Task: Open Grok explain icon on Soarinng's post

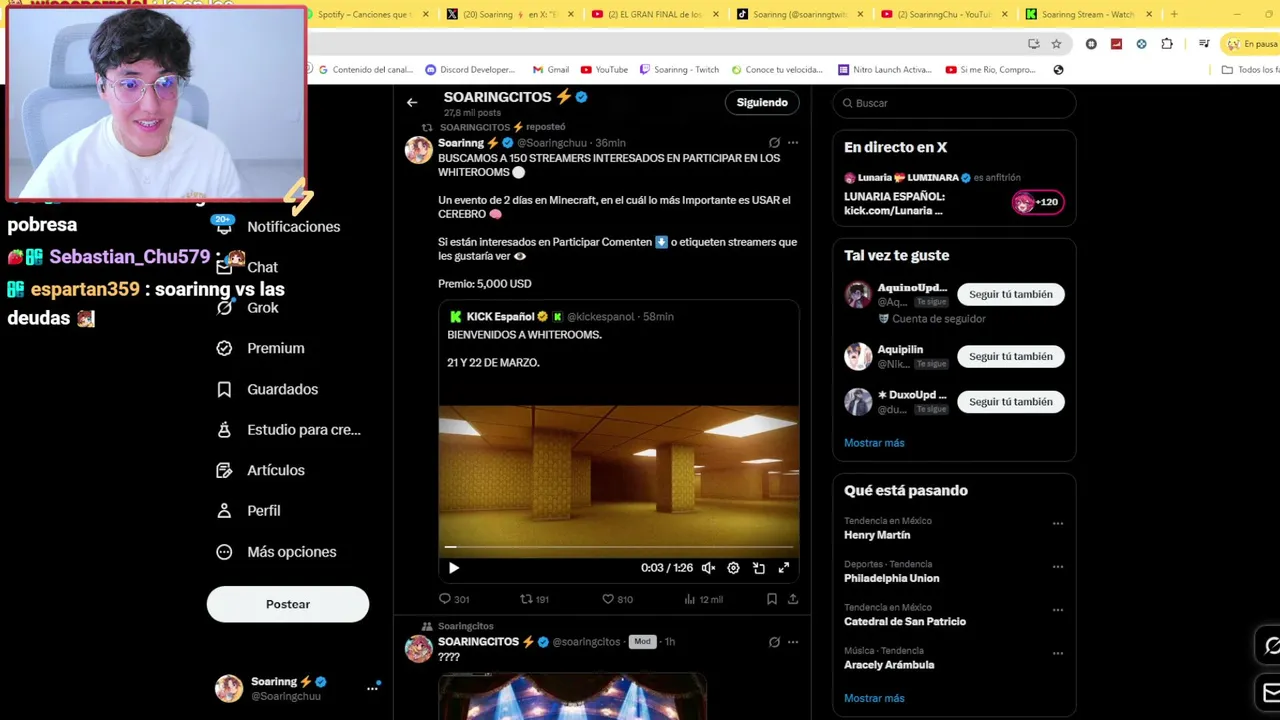Action: tap(774, 143)
